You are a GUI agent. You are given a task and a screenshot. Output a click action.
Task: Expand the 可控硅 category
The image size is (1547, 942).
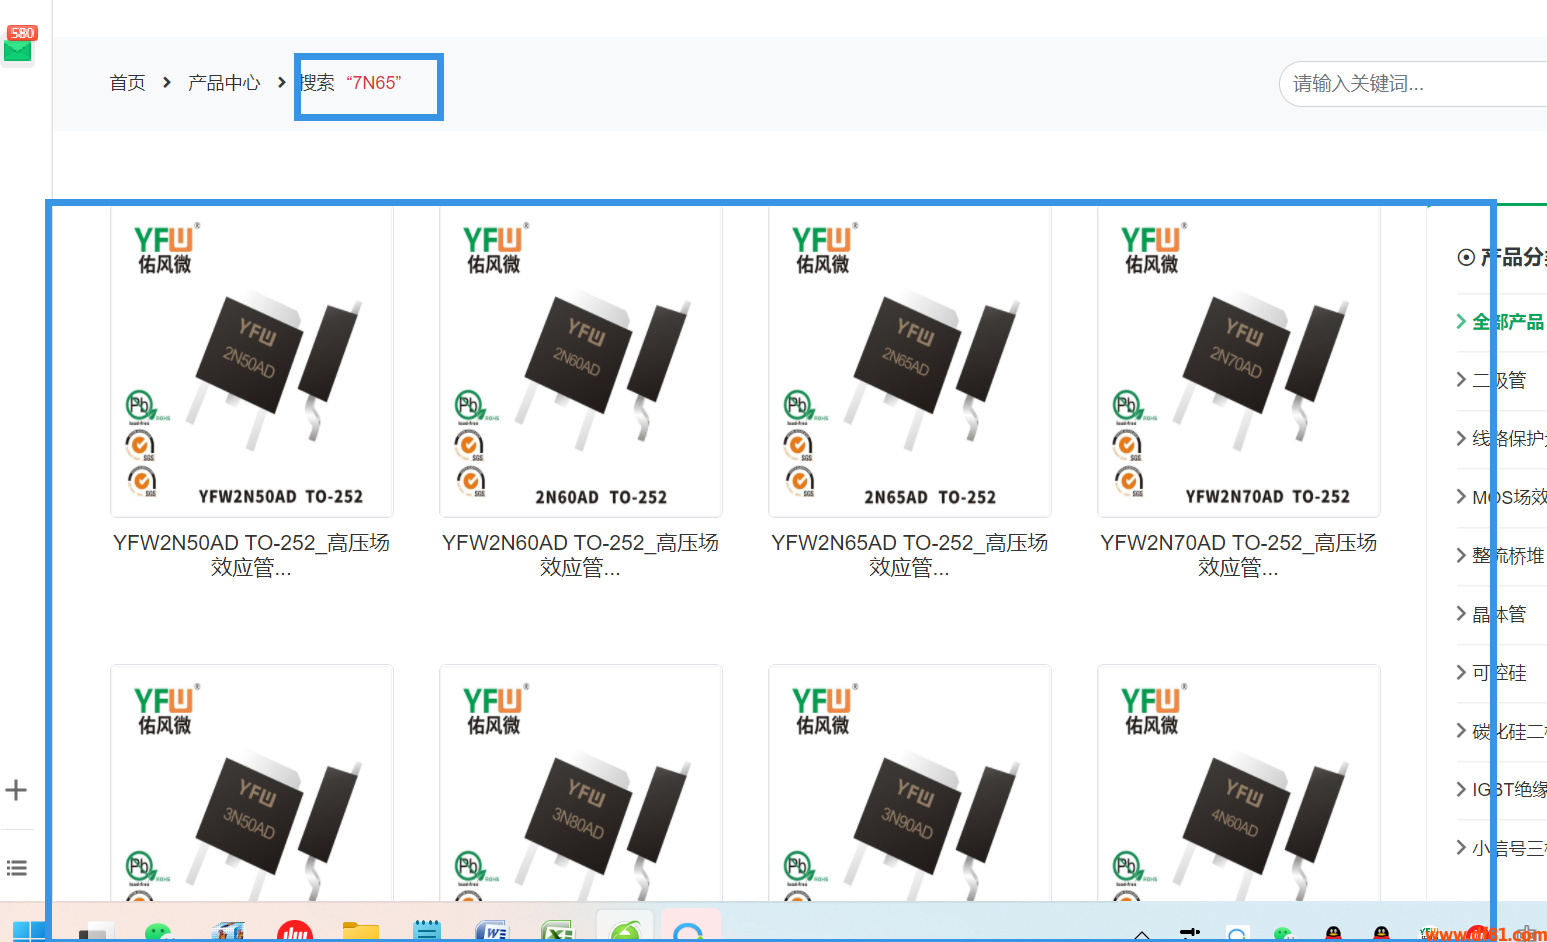click(x=1498, y=673)
